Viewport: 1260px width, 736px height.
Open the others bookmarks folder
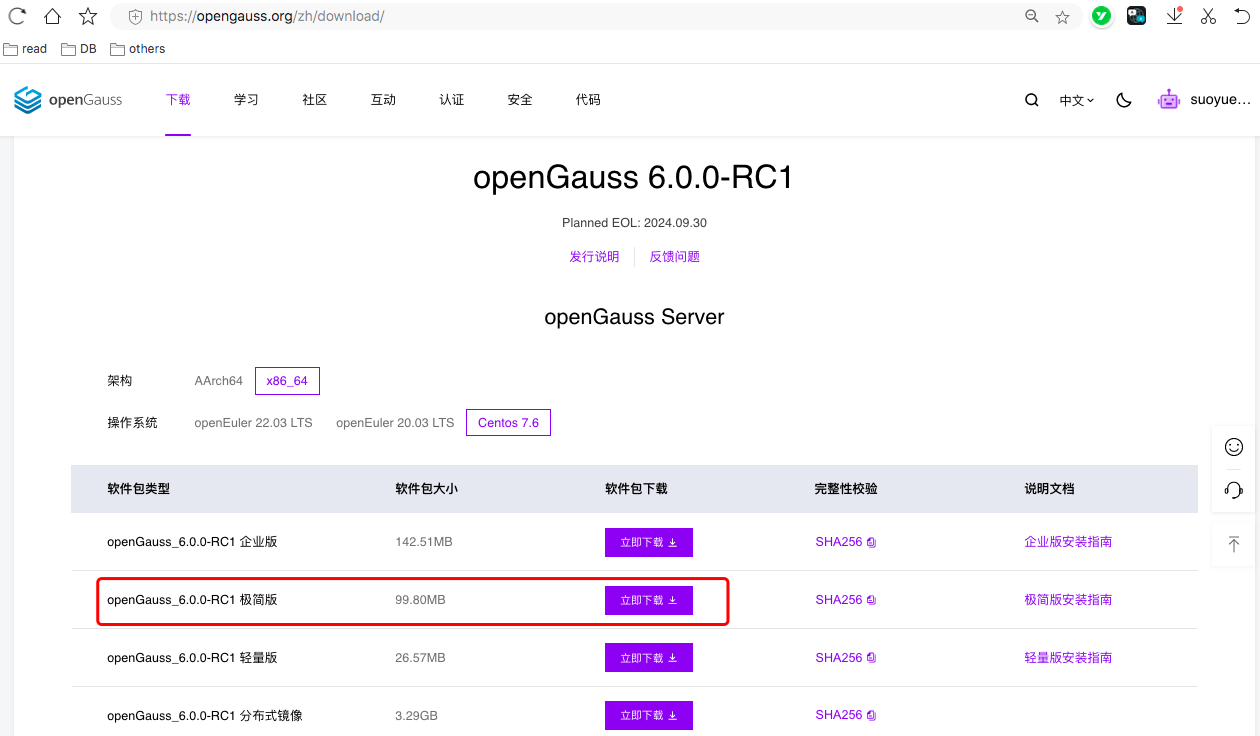[137, 49]
